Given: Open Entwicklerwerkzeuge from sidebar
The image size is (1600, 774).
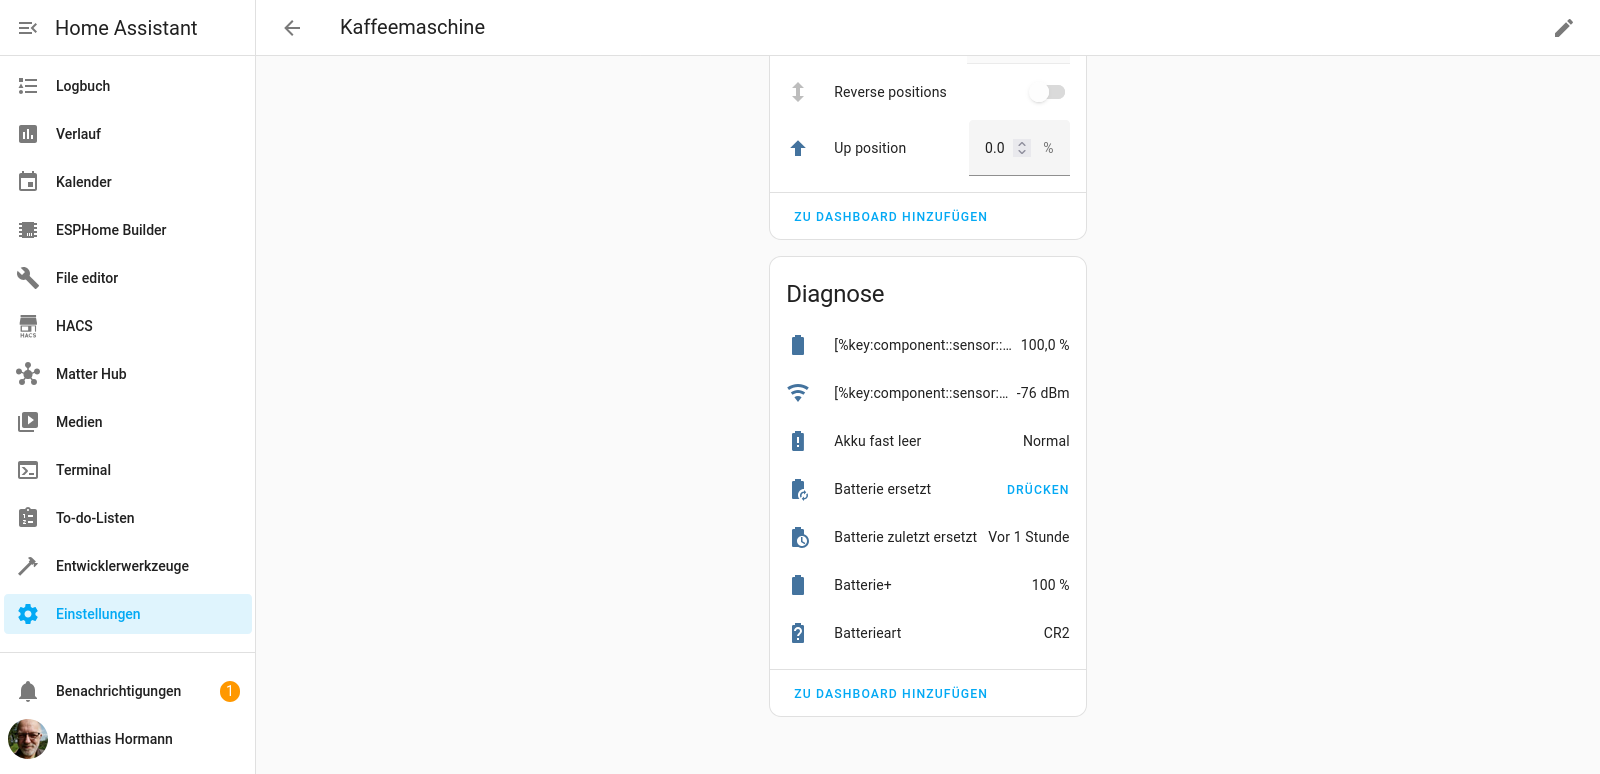Looking at the screenshot, I should tap(122, 566).
